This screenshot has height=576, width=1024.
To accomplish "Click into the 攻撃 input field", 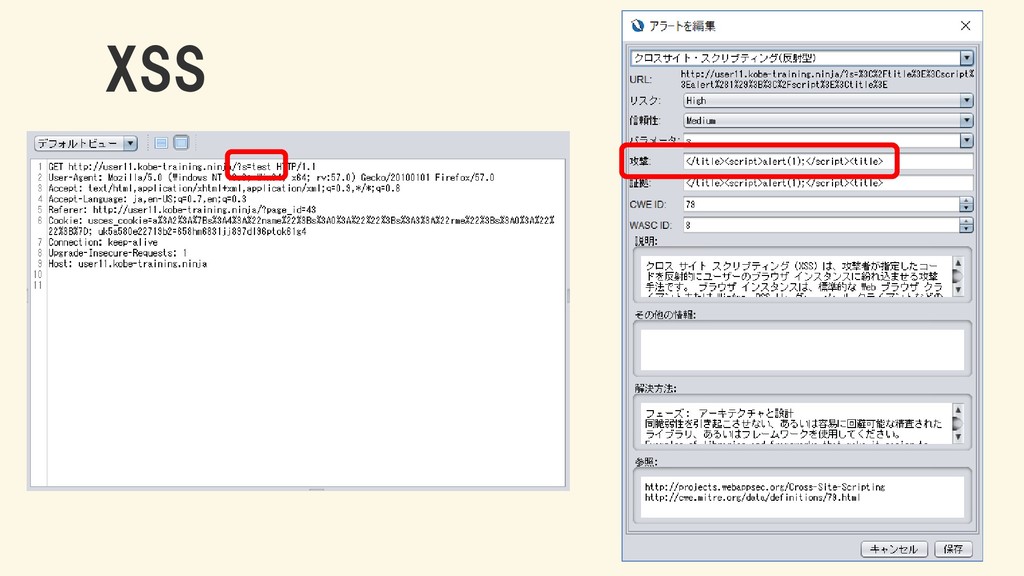I will (x=828, y=161).
